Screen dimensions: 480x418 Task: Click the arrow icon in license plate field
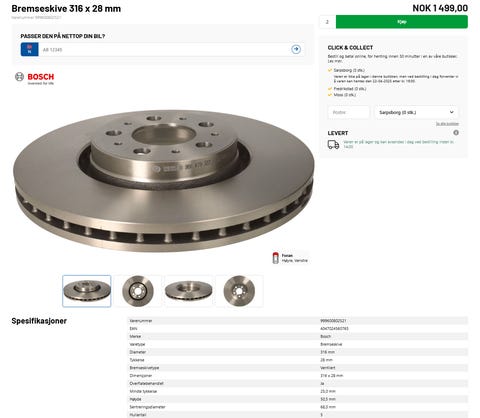(x=296, y=49)
